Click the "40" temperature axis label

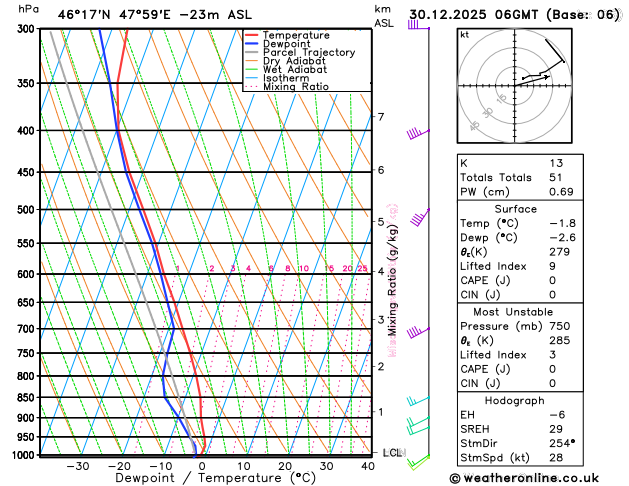368,466
